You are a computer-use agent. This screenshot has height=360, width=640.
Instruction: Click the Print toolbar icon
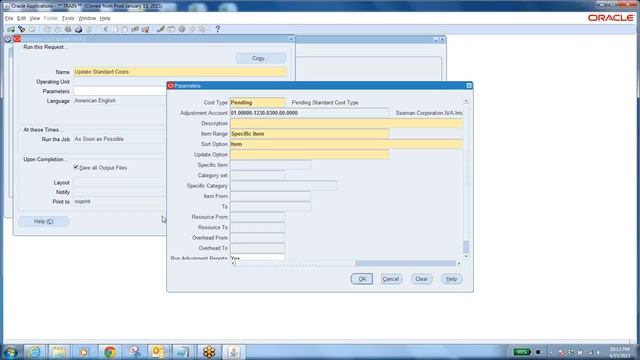(78, 29)
